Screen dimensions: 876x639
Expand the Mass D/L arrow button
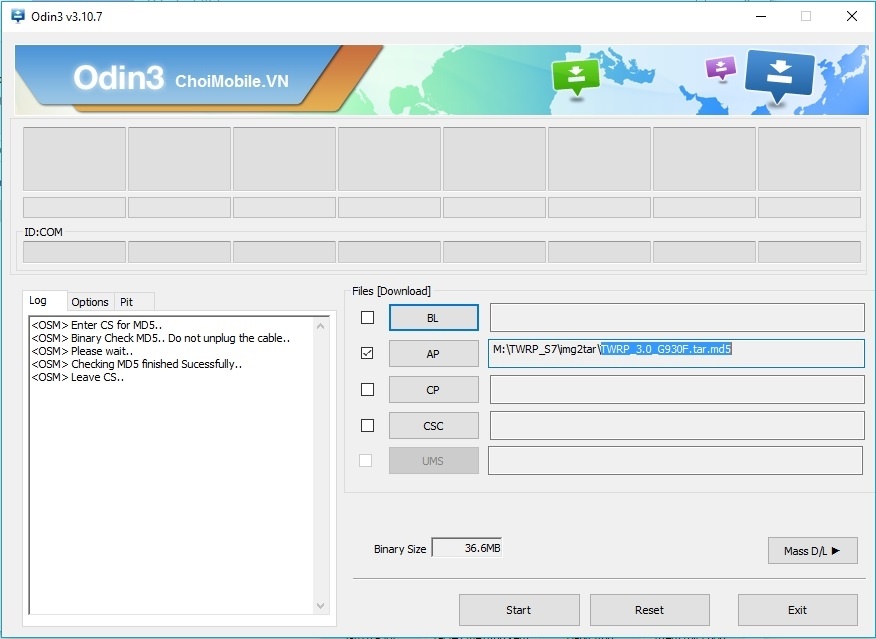pos(812,551)
